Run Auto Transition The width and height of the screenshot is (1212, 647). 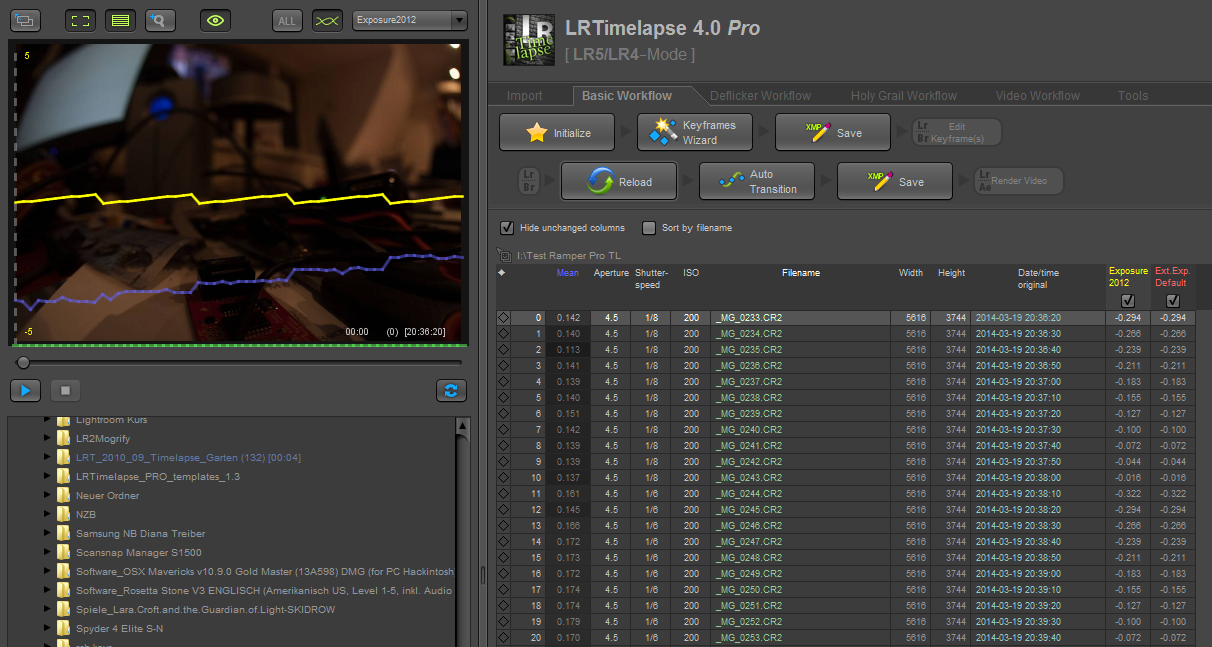click(757, 181)
